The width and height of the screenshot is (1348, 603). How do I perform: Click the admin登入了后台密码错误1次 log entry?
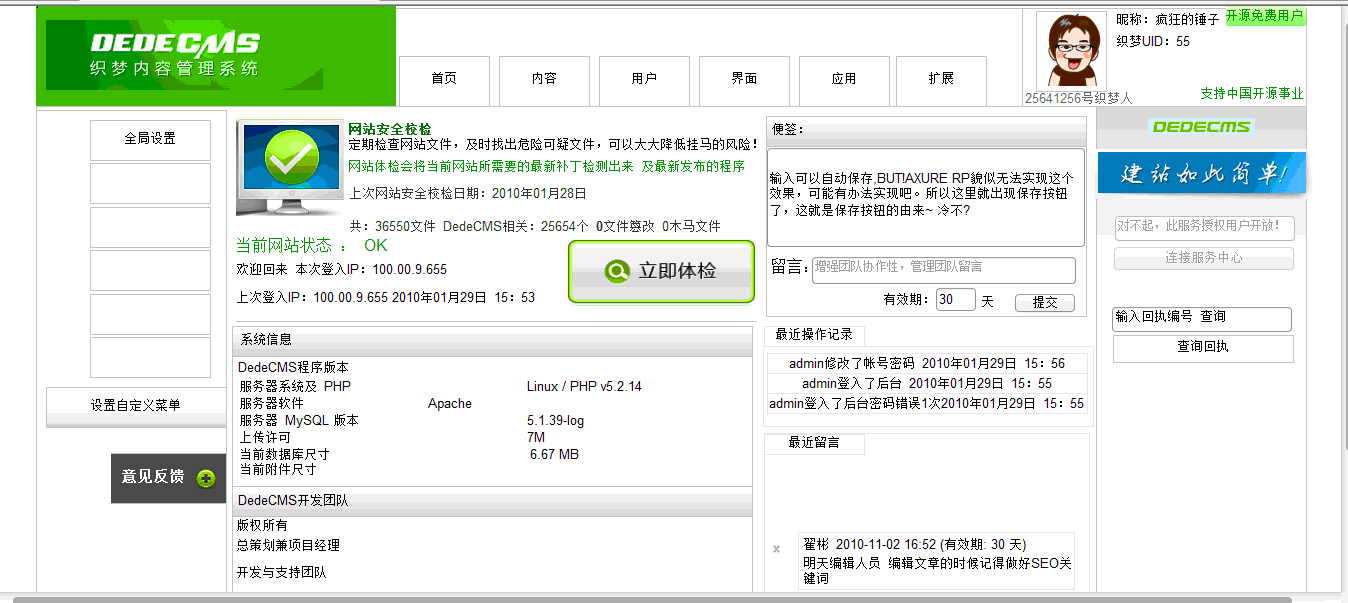(927, 404)
